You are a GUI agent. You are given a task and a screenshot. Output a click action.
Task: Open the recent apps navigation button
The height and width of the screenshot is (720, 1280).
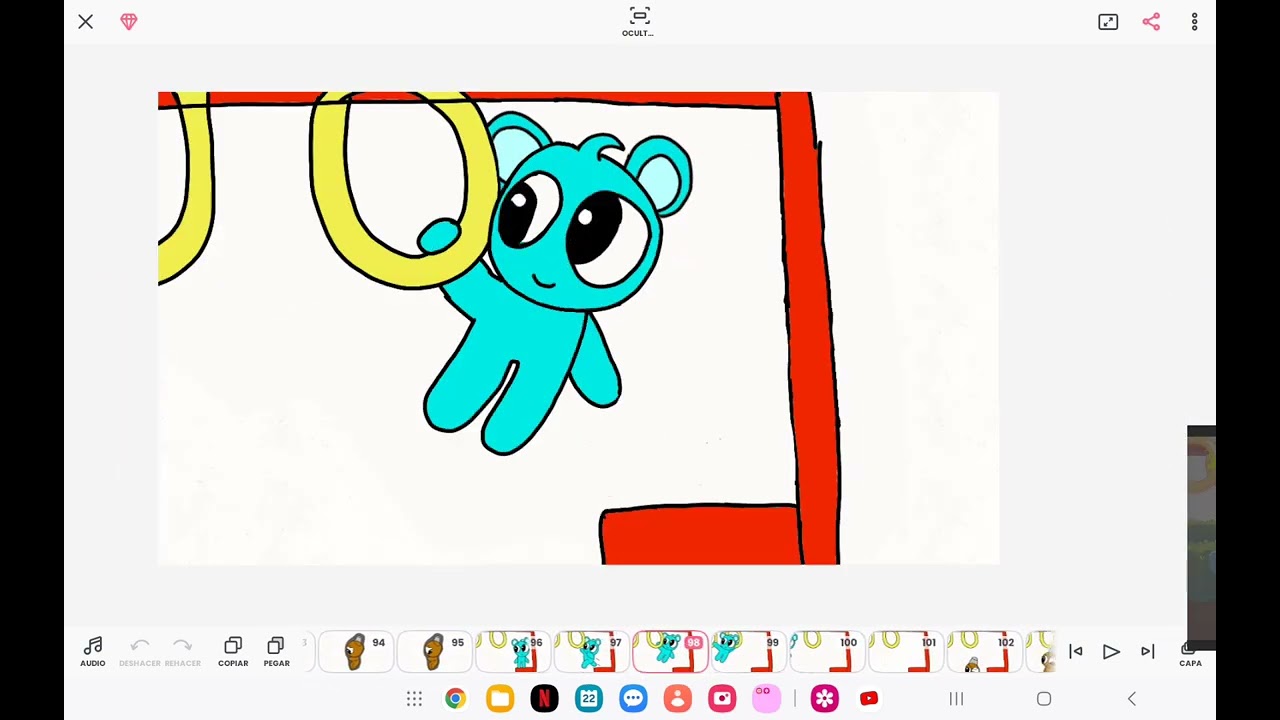[956, 699]
